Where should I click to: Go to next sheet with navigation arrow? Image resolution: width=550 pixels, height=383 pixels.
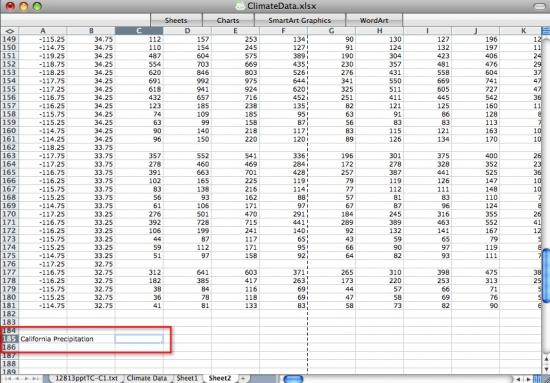26,379
